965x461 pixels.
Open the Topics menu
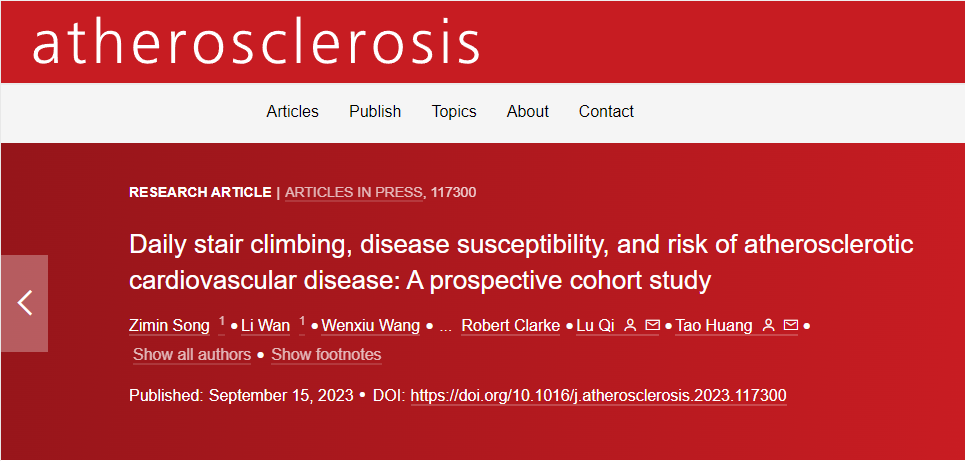454,111
